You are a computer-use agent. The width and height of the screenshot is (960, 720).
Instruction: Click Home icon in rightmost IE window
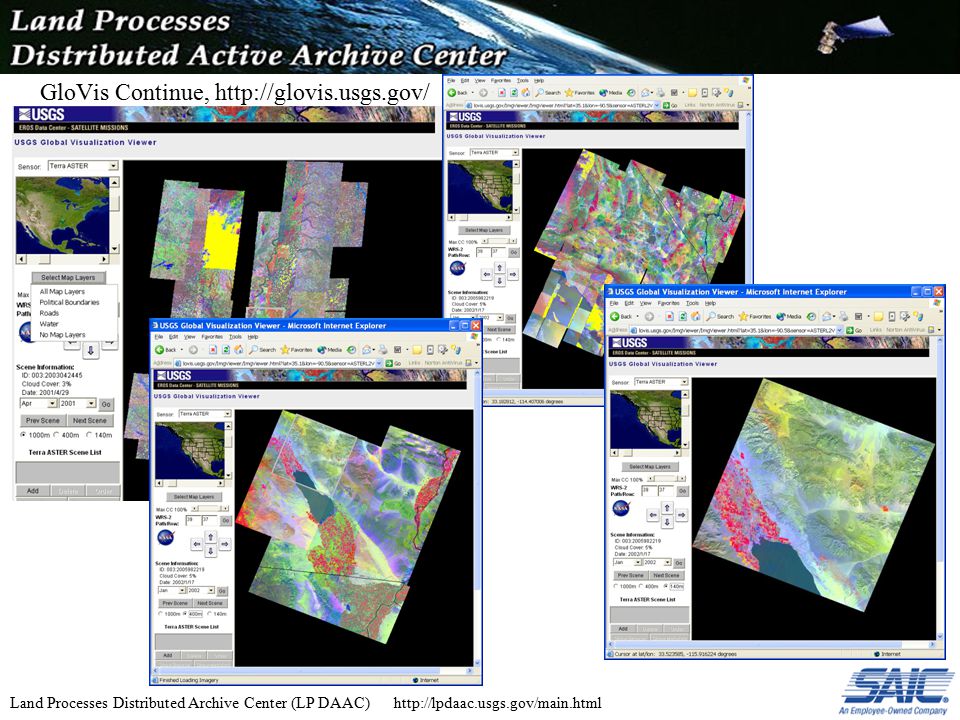point(695,317)
